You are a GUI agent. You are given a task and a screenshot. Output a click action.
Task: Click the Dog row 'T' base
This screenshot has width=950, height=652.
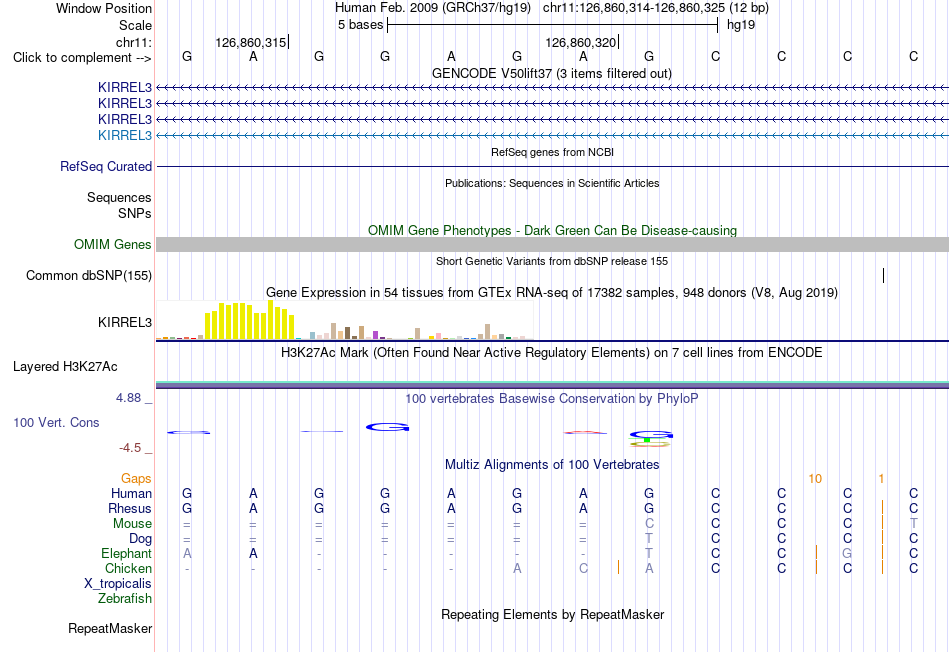tap(649, 539)
